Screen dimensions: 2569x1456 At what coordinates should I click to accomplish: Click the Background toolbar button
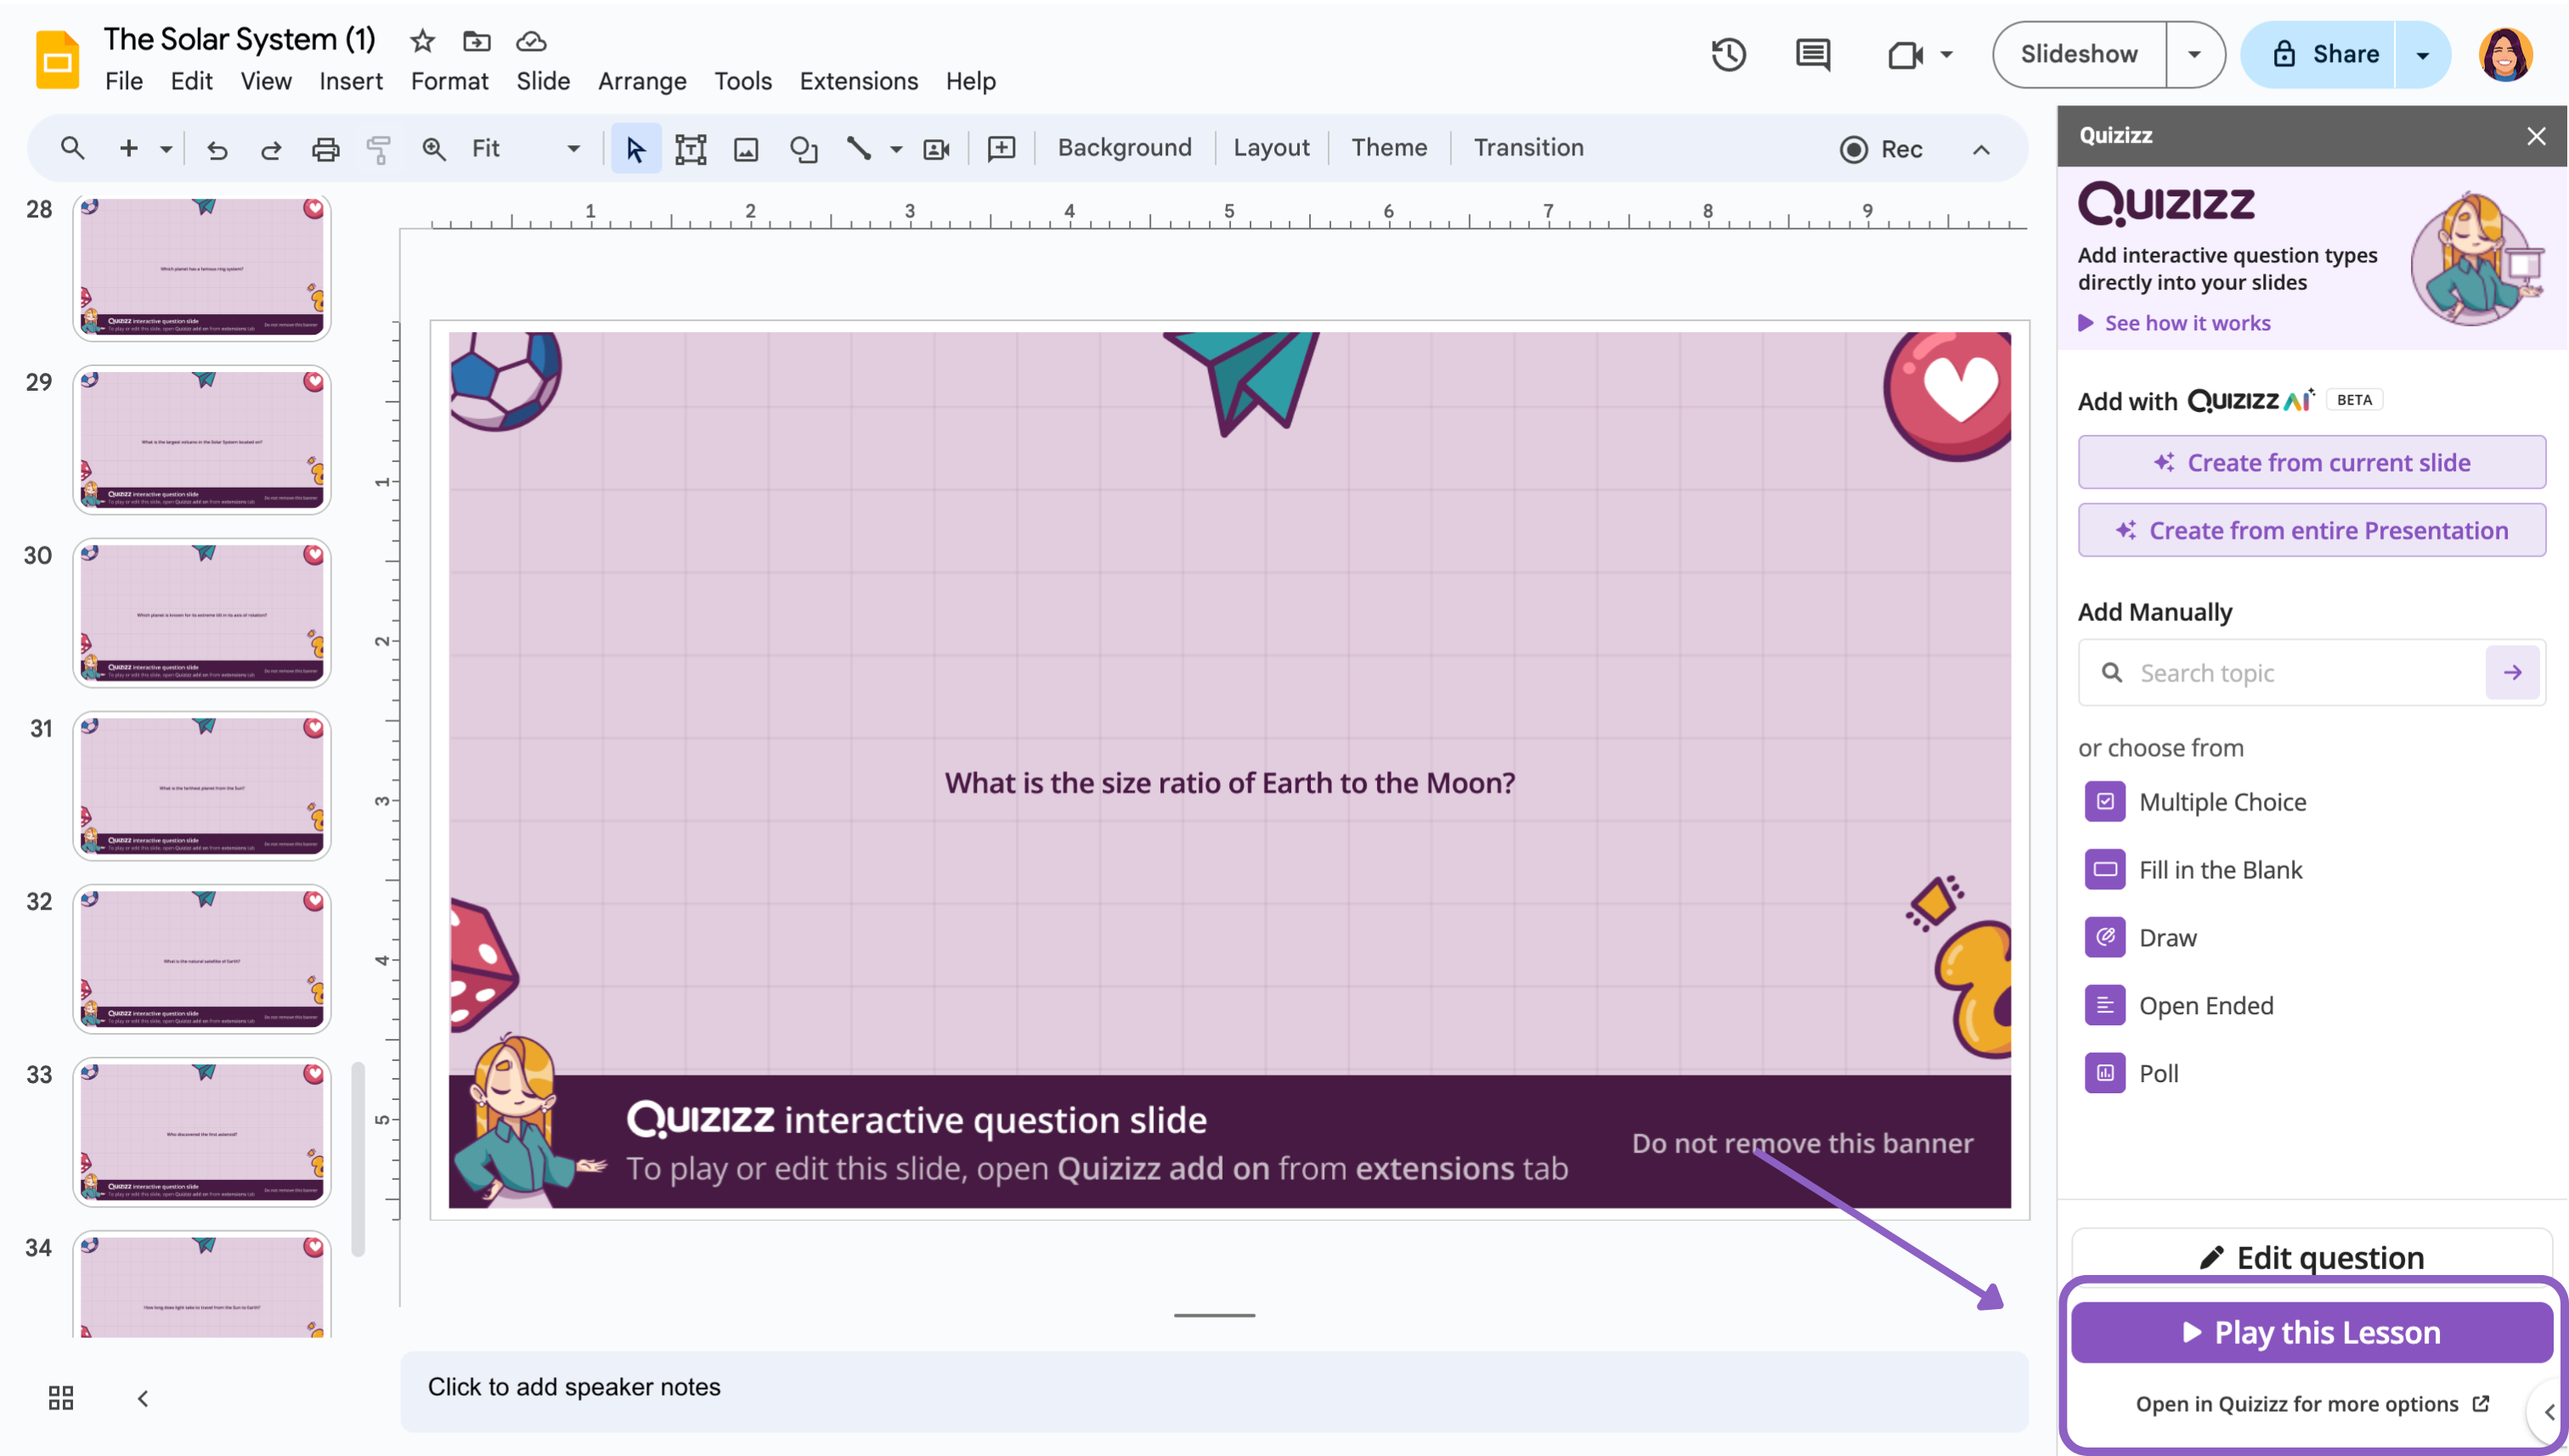(1124, 148)
